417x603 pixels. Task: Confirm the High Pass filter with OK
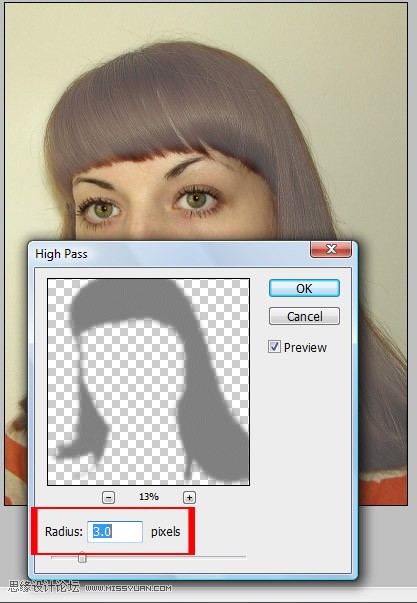[304, 288]
